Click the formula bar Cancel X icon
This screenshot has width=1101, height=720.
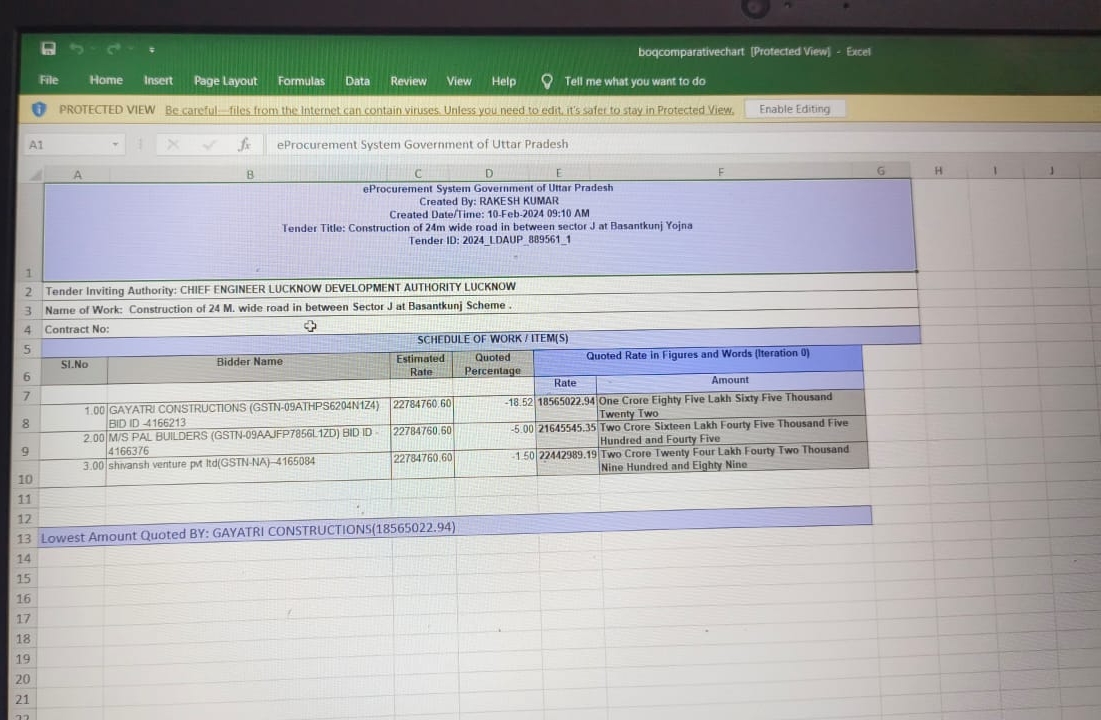[x=173, y=145]
